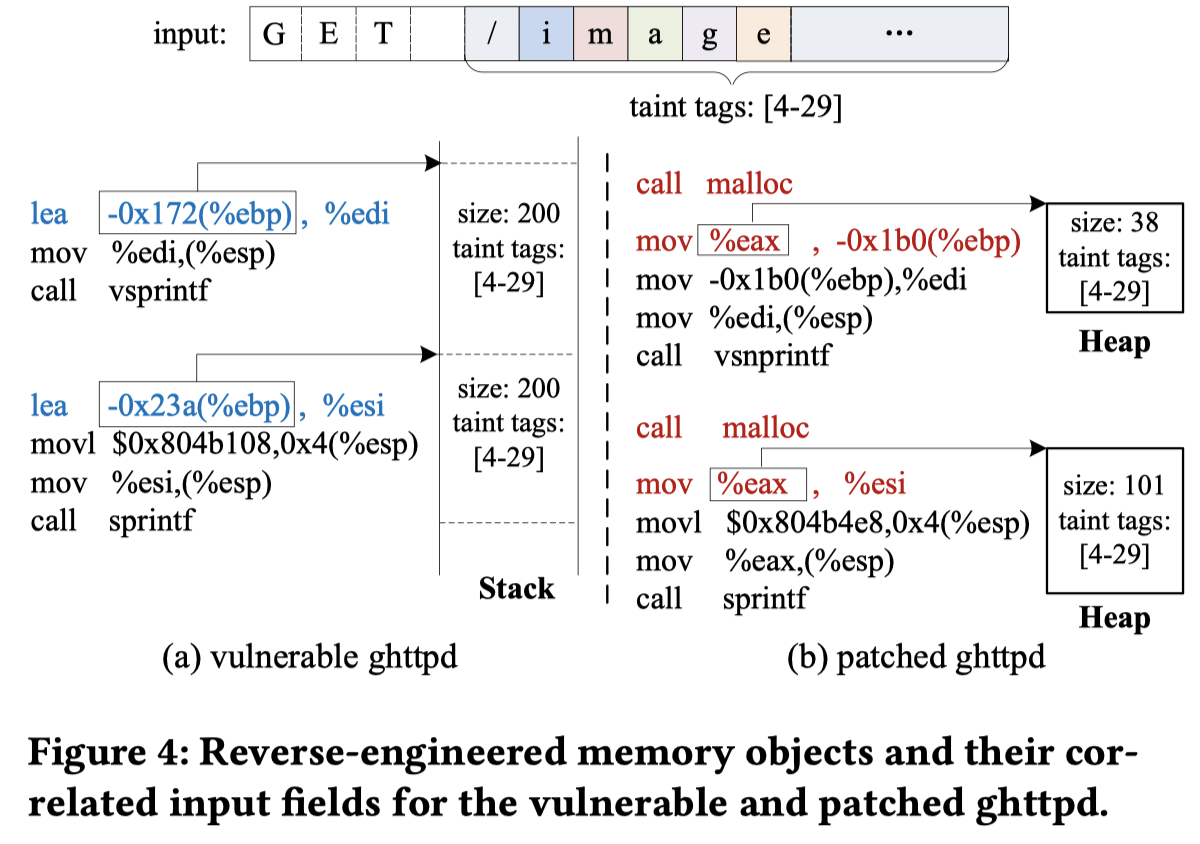Click the letter G in the input row

click(273, 32)
